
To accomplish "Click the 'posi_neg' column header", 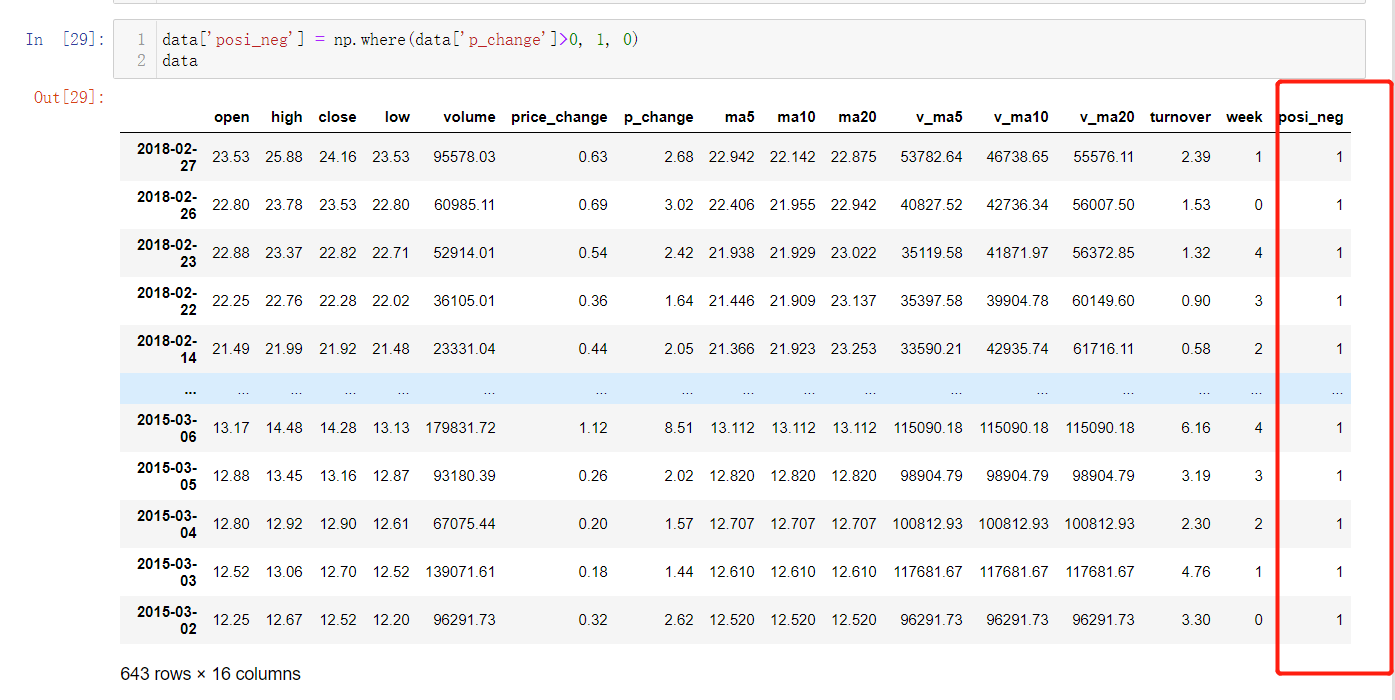I will [x=1311, y=117].
